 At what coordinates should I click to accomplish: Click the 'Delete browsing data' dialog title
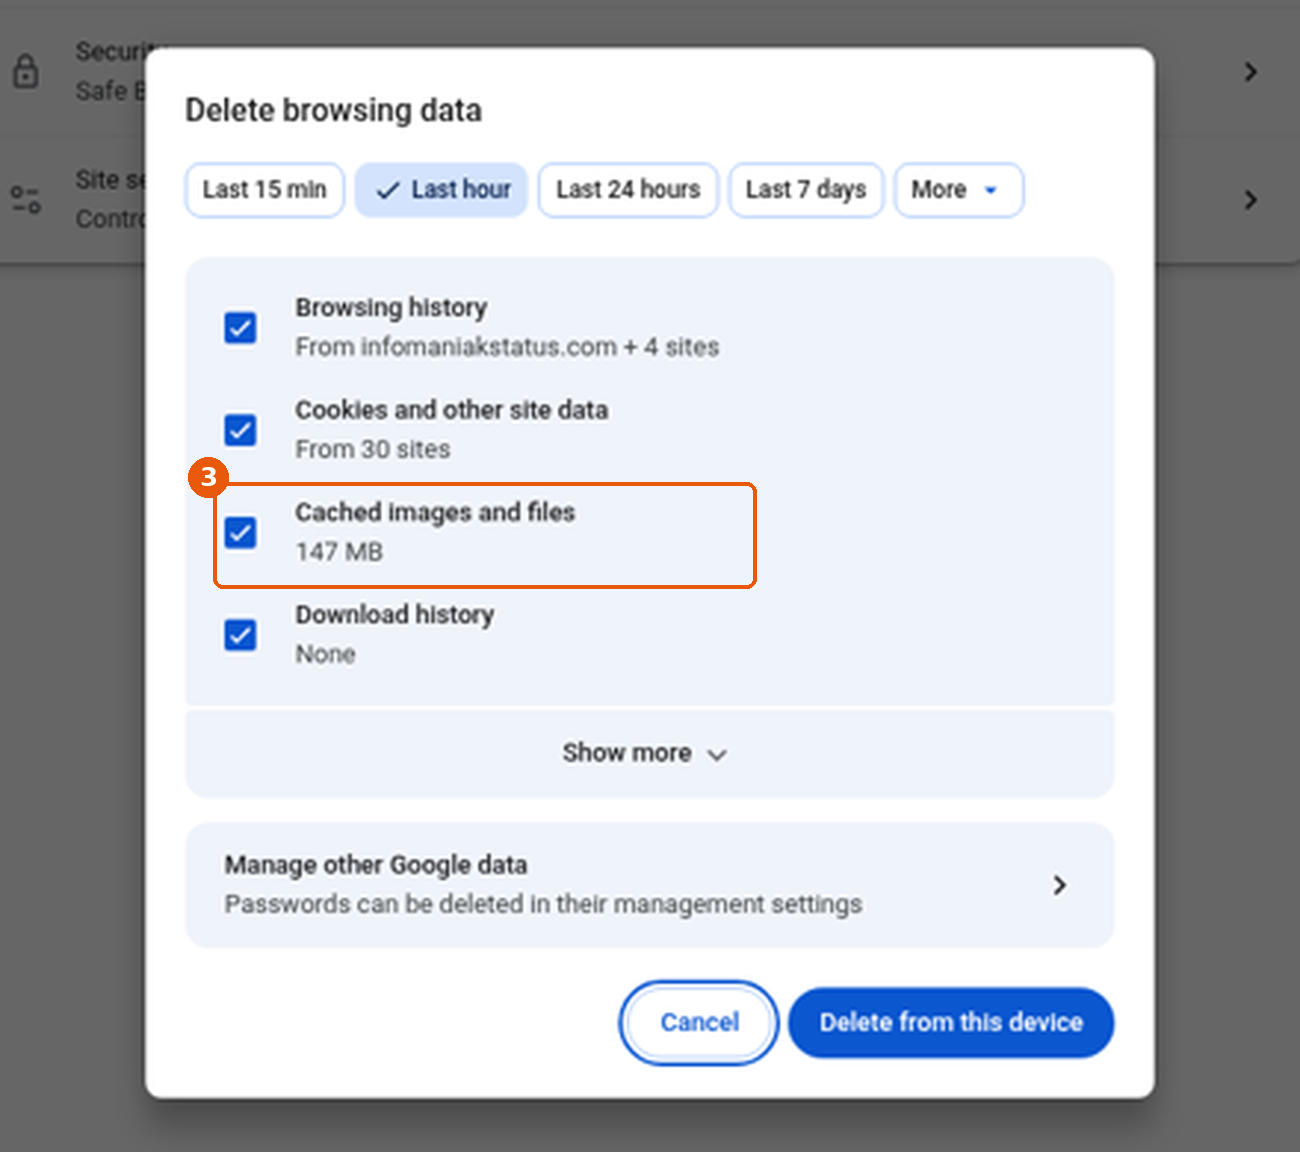tap(333, 110)
